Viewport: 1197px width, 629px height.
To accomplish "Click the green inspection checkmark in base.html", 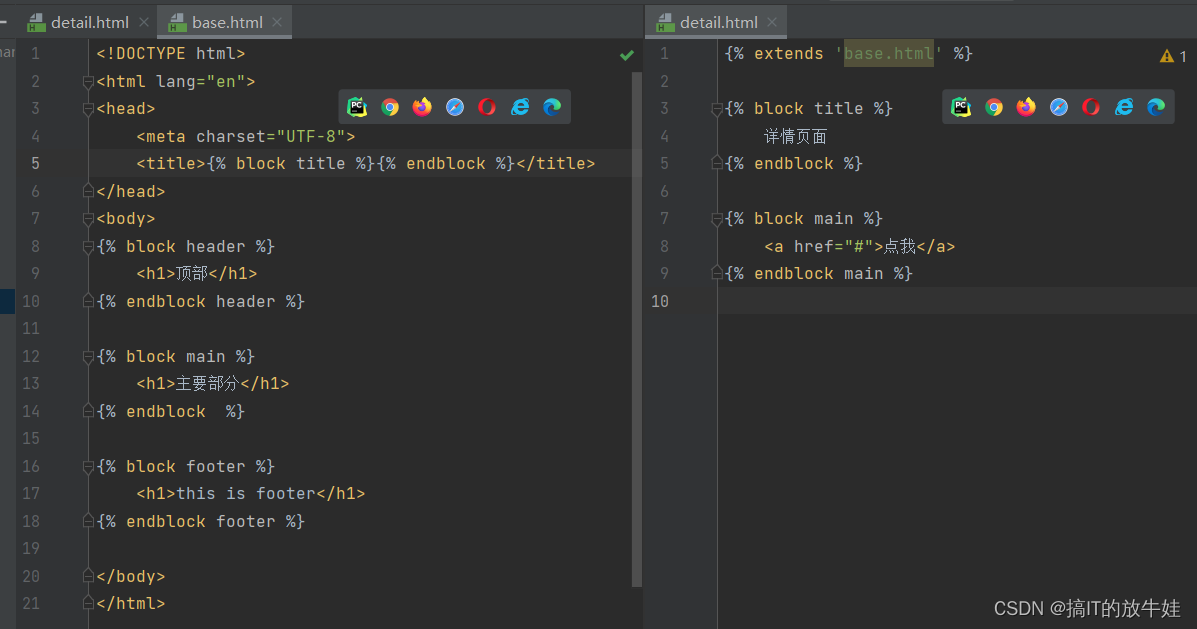I will [627, 55].
